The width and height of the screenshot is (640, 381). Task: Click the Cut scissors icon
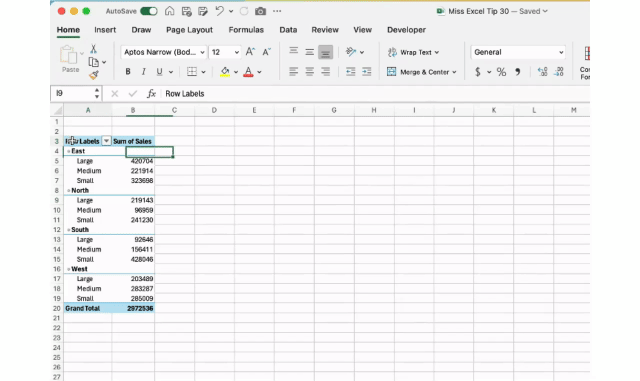click(x=93, y=49)
